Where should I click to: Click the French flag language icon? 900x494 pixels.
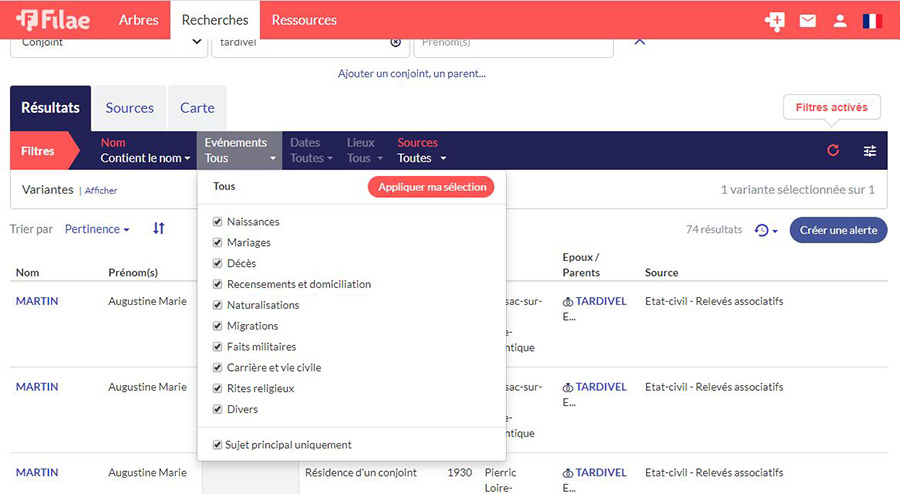point(872,21)
